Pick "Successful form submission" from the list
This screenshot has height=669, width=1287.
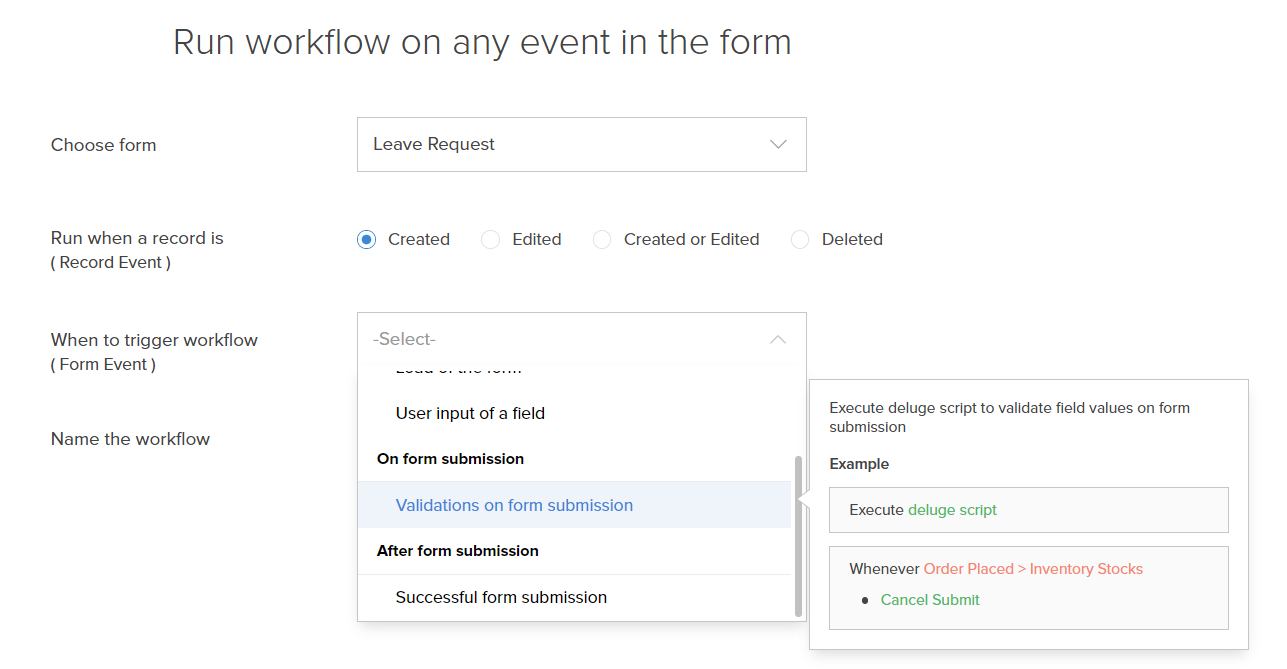point(501,597)
